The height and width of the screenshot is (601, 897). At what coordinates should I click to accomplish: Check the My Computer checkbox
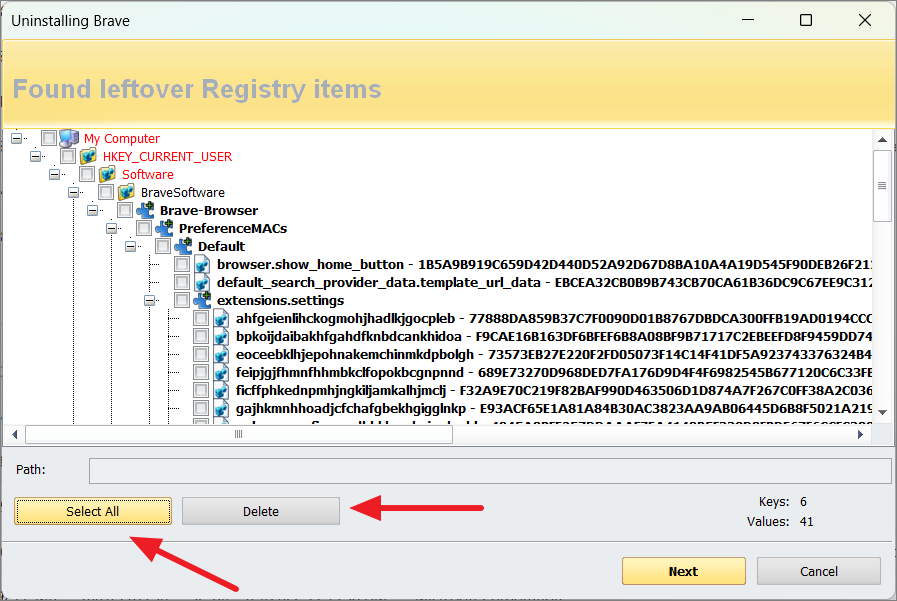click(x=49, y=138)
